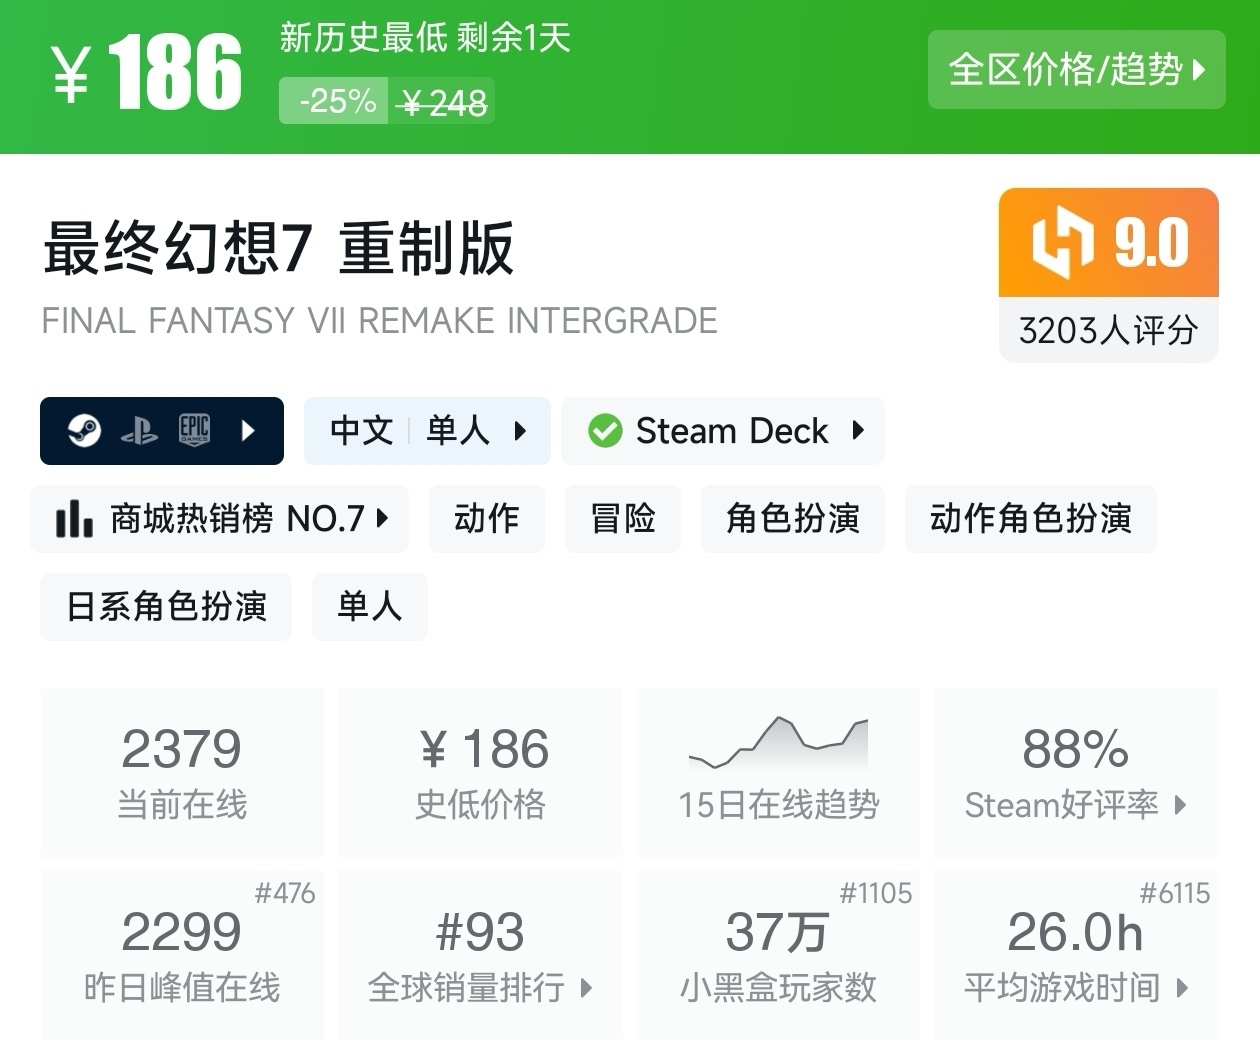1260x1048 pixels.
Task: Open the Steam好评率 88% details
Action: point(1076,772)
